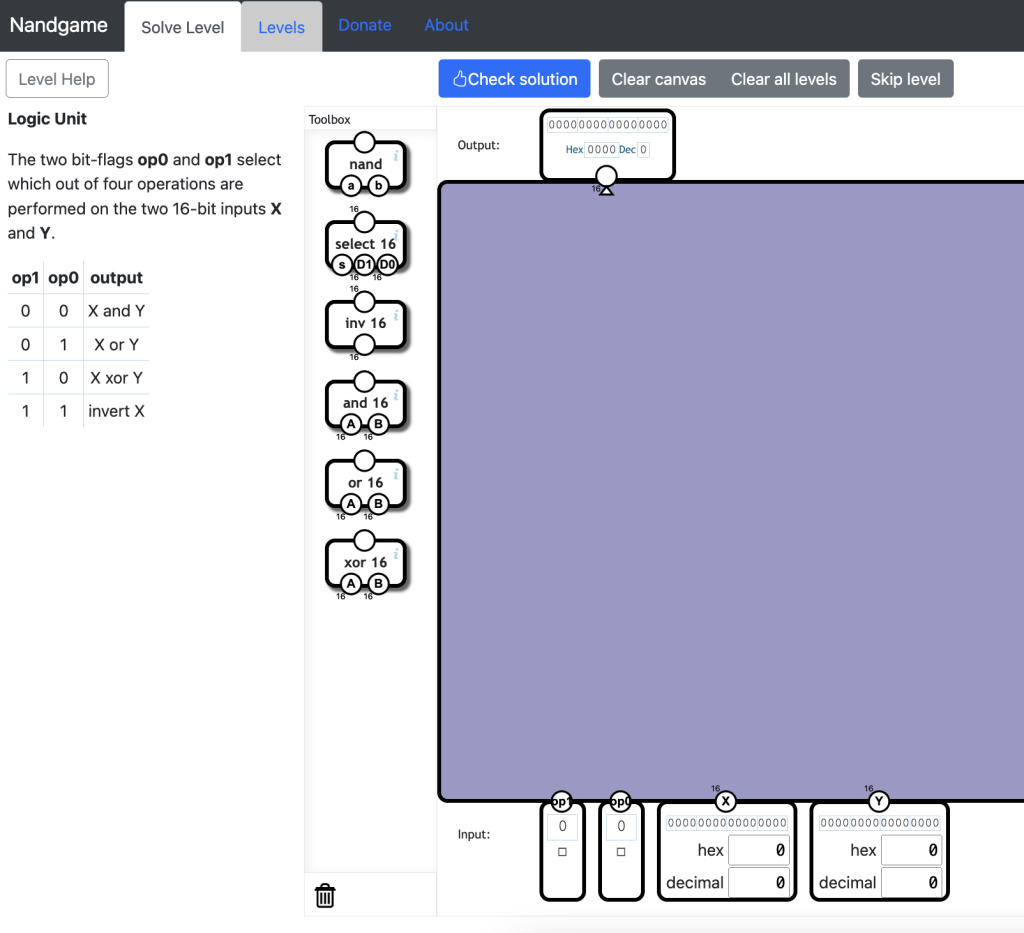Select the and 16 component
The height and width of the screenshot is (933, 1024).
[x=365, y=403]
